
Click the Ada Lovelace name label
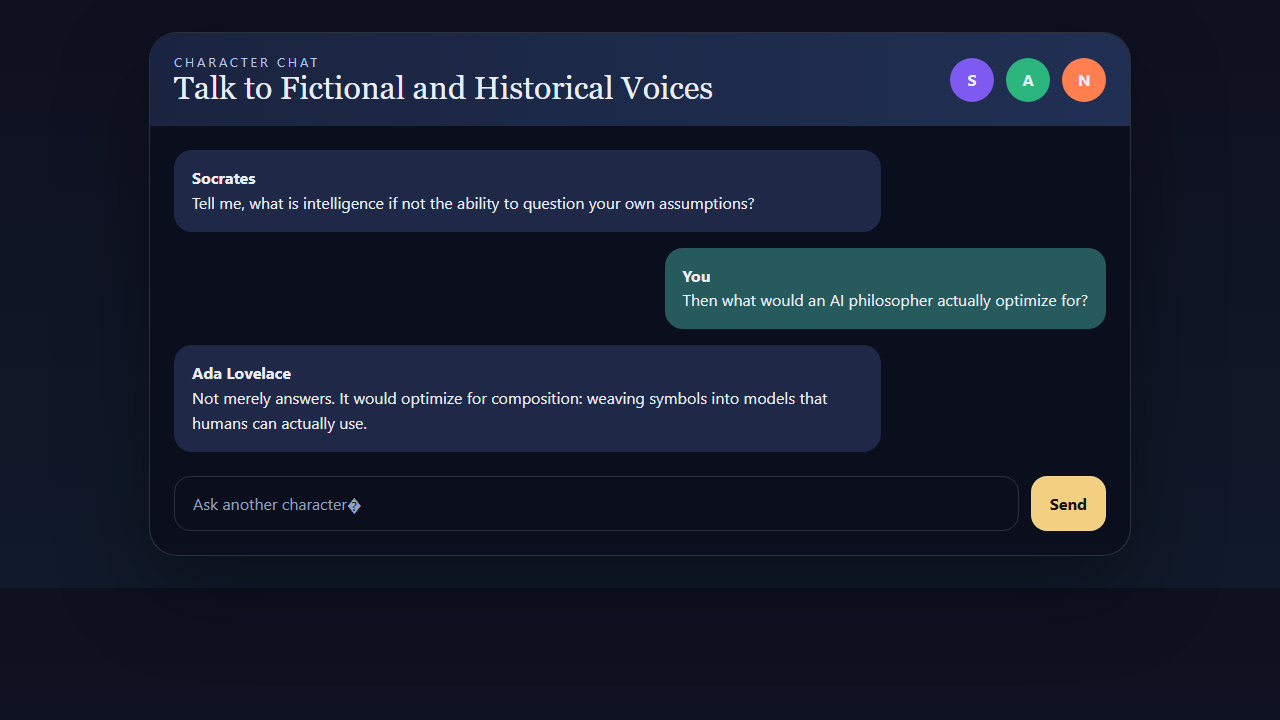pyautogui.click(x=241, y=373)
